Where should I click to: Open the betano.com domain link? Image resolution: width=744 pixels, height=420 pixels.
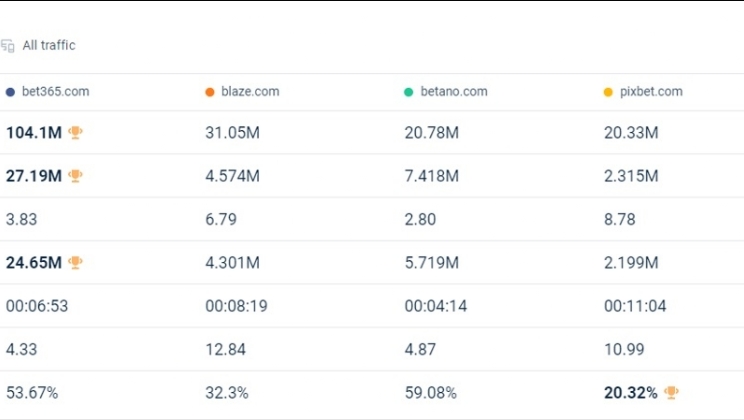click(x=454, y=92)
